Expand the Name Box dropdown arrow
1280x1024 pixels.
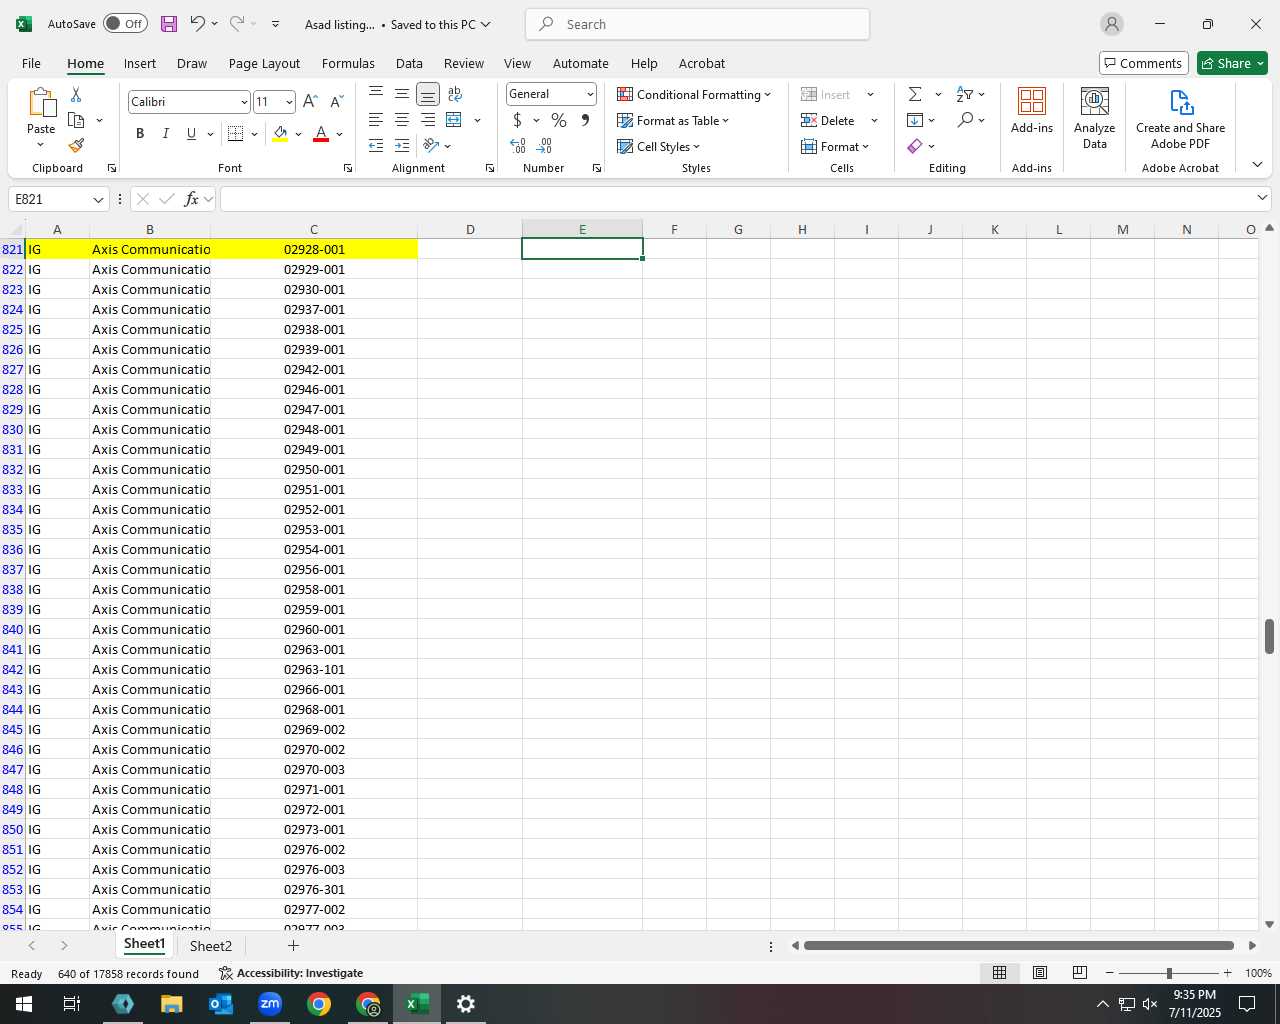coord(98,199)
